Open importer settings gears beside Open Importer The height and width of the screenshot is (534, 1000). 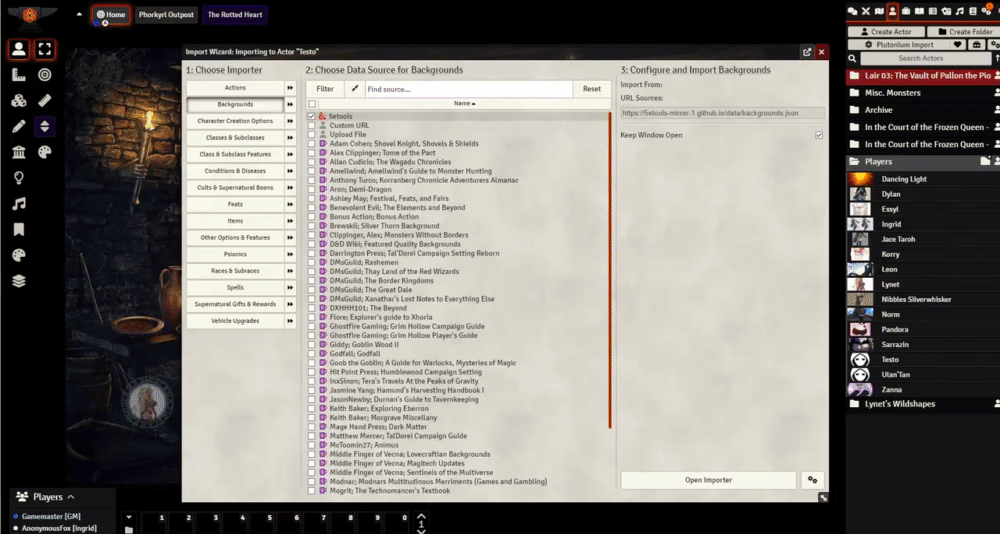pyautogui.click(x=812, y=480)
